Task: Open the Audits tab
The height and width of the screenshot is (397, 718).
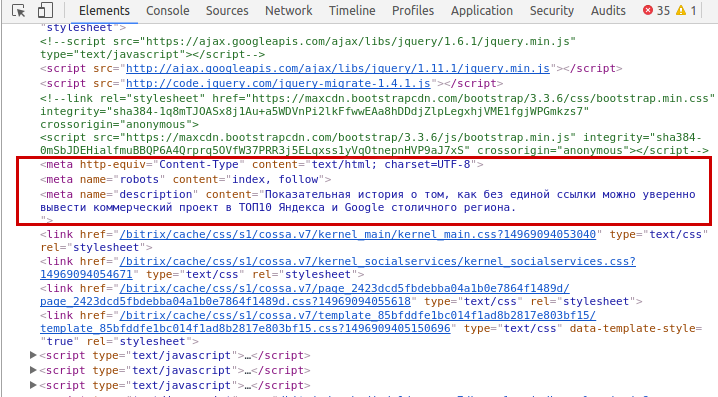Action: (608, 11)
